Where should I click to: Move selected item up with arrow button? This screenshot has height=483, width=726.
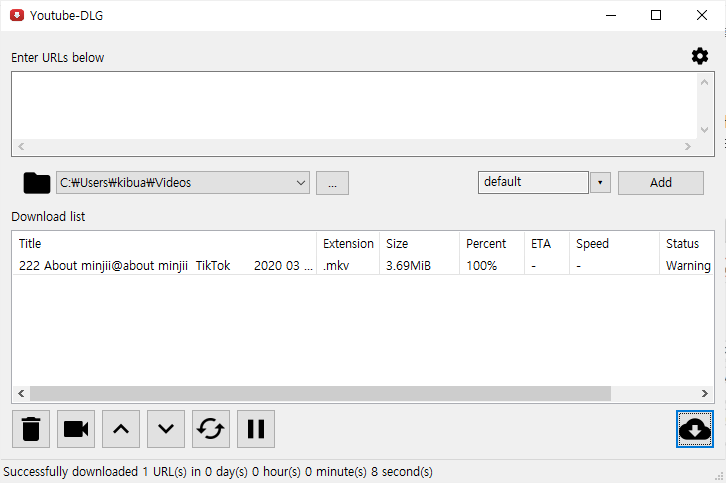[x=121, y=429]
